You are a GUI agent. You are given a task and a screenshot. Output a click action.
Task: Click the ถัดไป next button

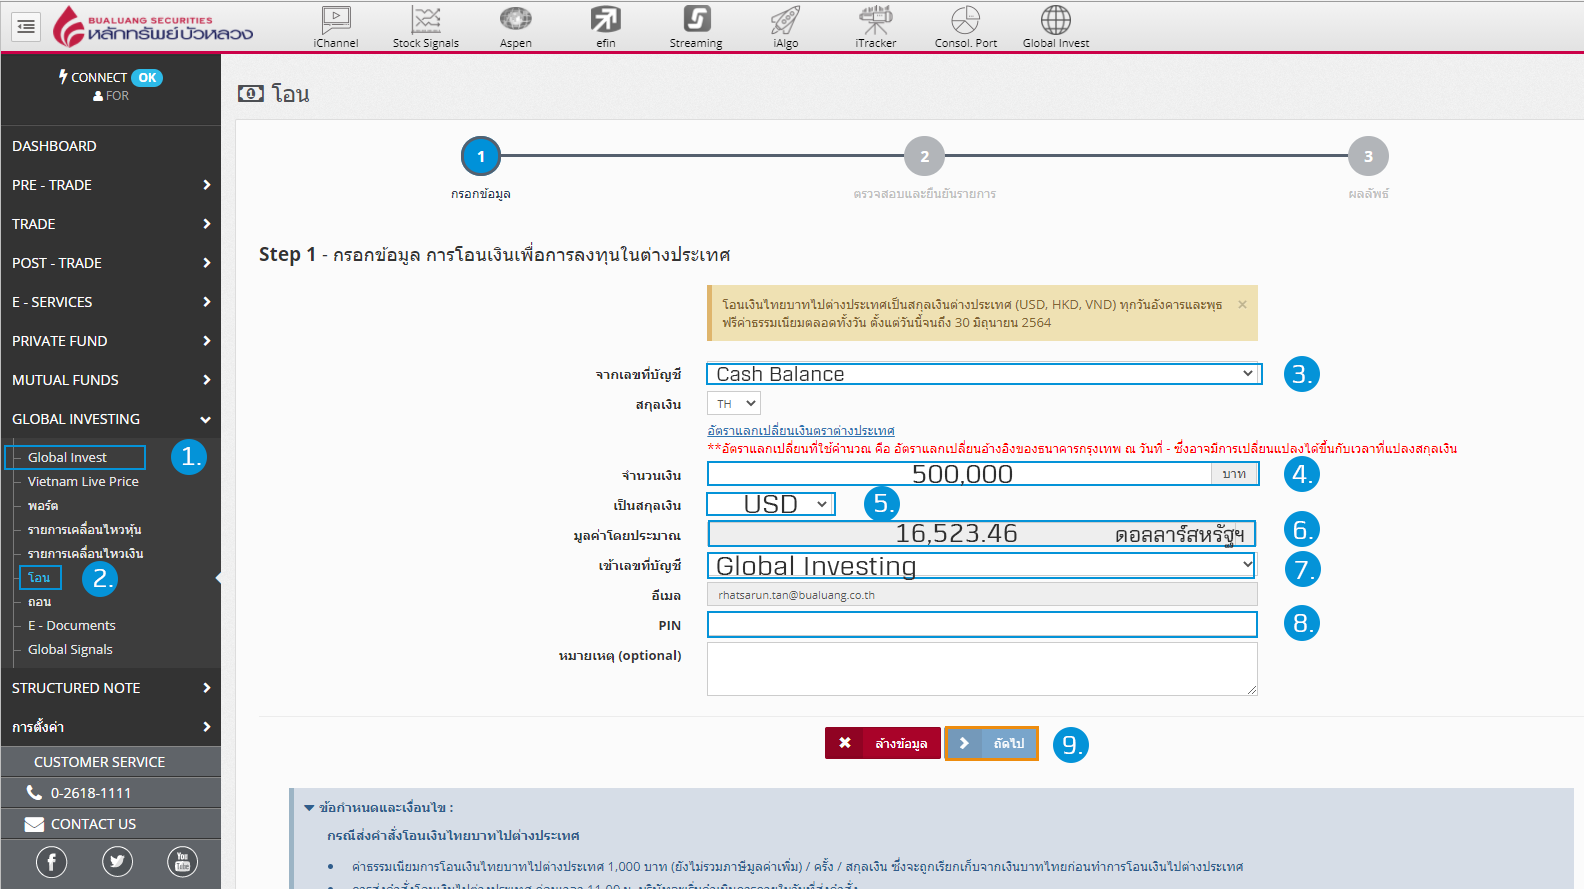991,743
